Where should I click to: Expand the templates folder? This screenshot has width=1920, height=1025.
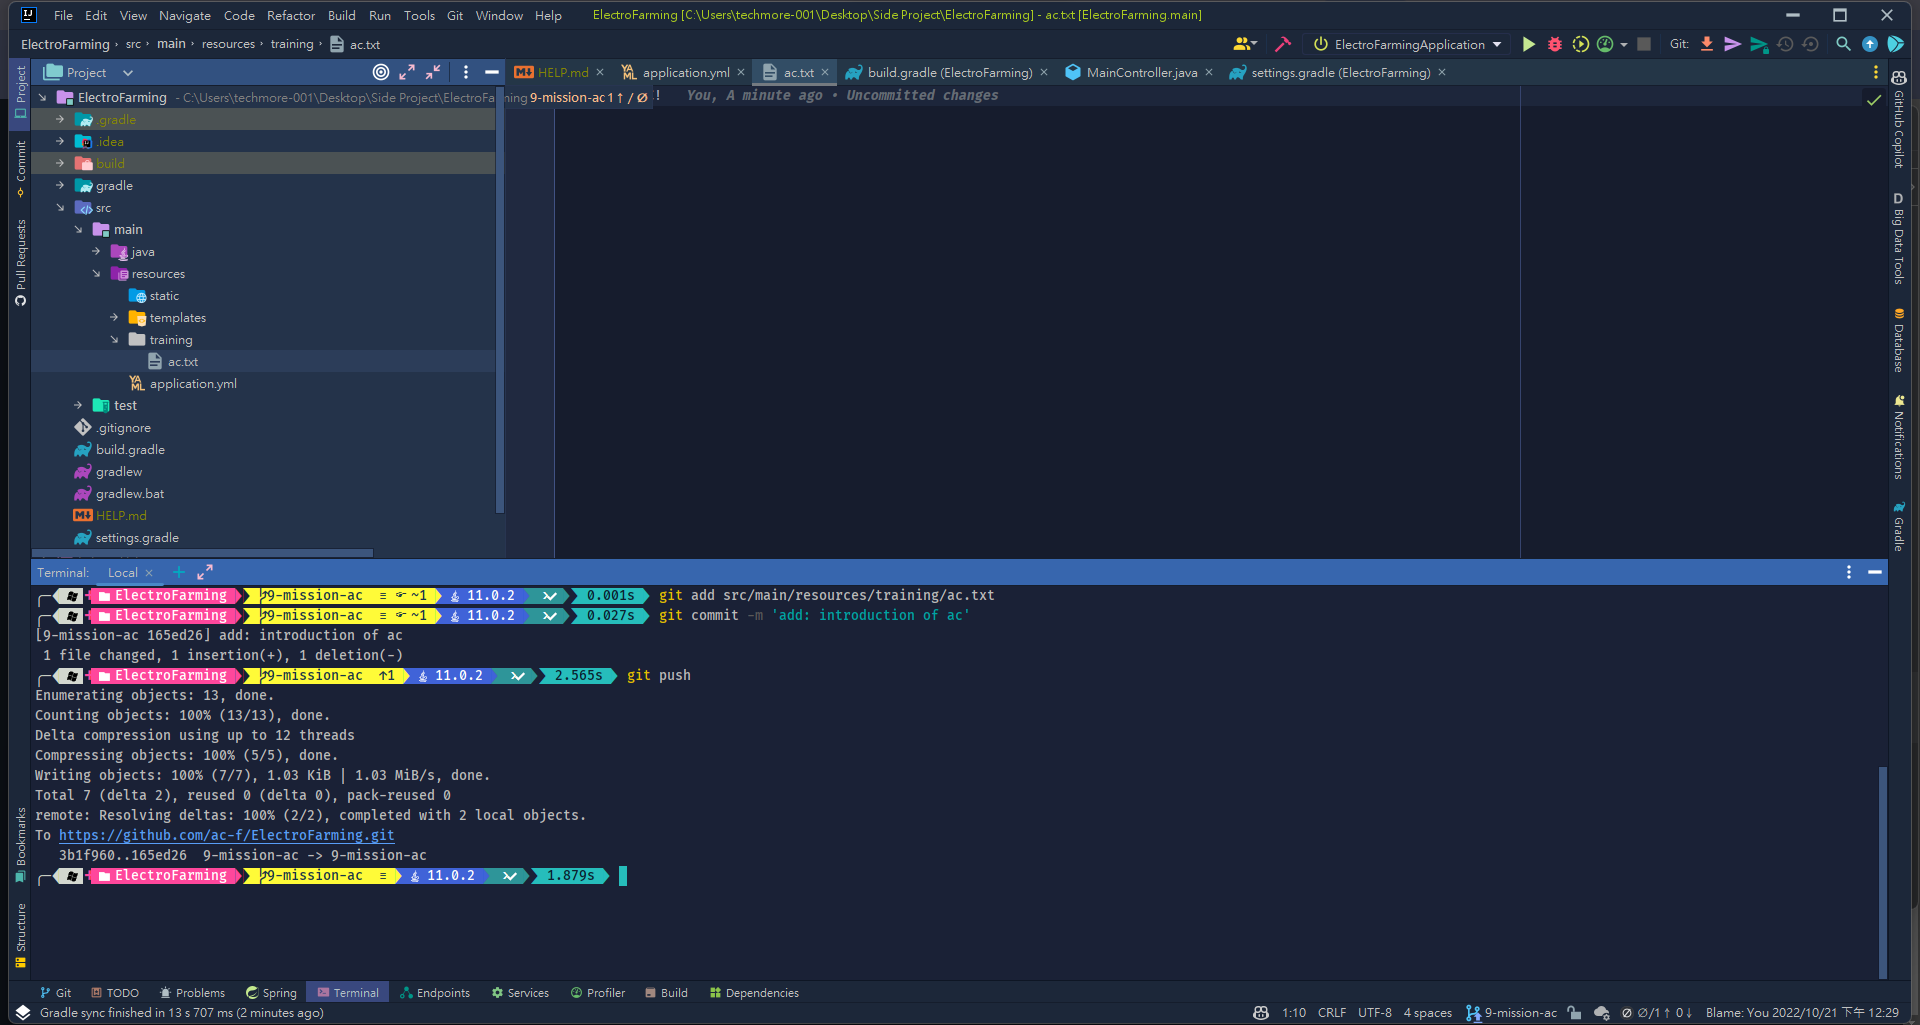pyautogui.click(x=114, y=318)
